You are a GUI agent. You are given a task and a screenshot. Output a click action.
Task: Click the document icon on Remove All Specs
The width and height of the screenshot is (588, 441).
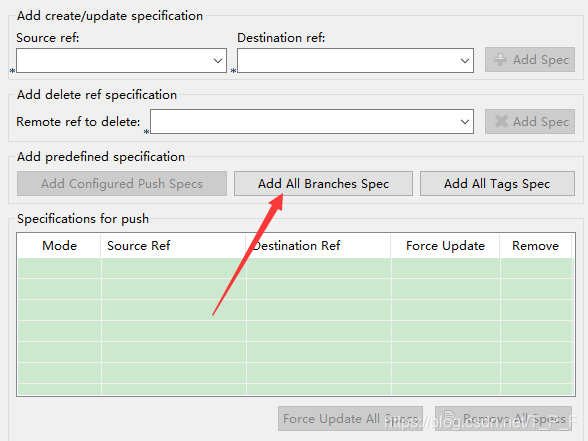pyautogui.click(x=449, y=417)
